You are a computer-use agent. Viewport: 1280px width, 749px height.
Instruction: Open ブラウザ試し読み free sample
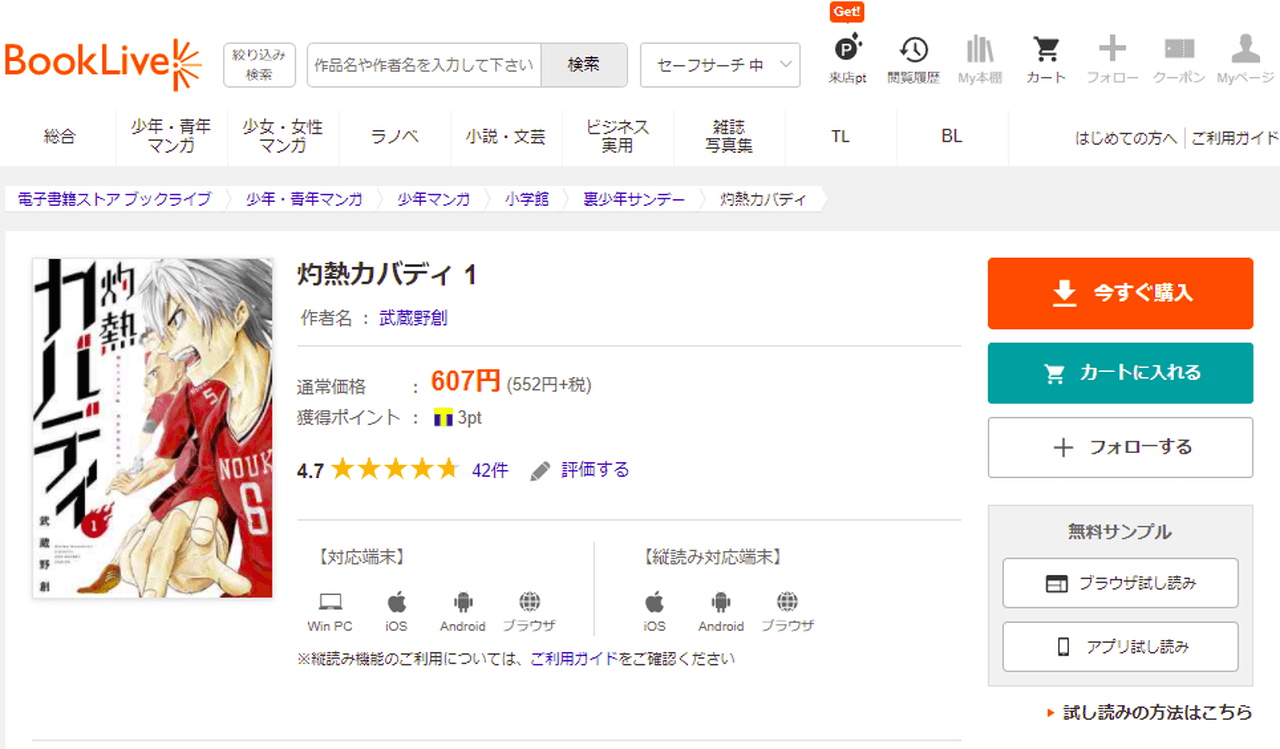click(1120, 583)
